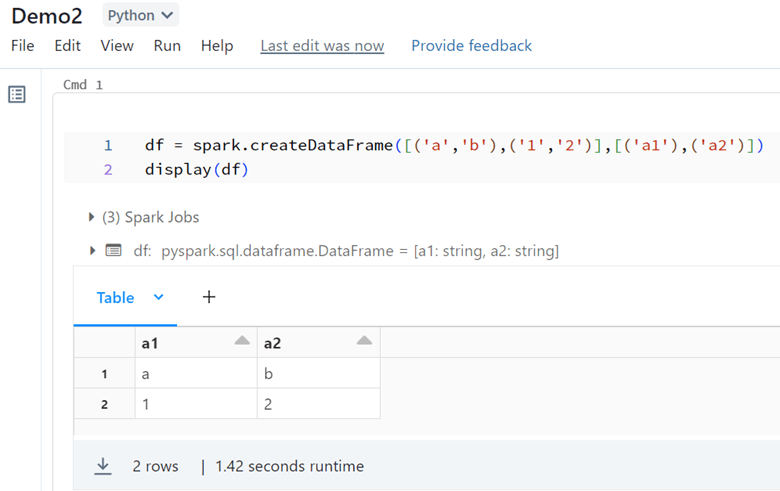
Task: Click the Provide feedback link
Action: [x=471, y=46]
